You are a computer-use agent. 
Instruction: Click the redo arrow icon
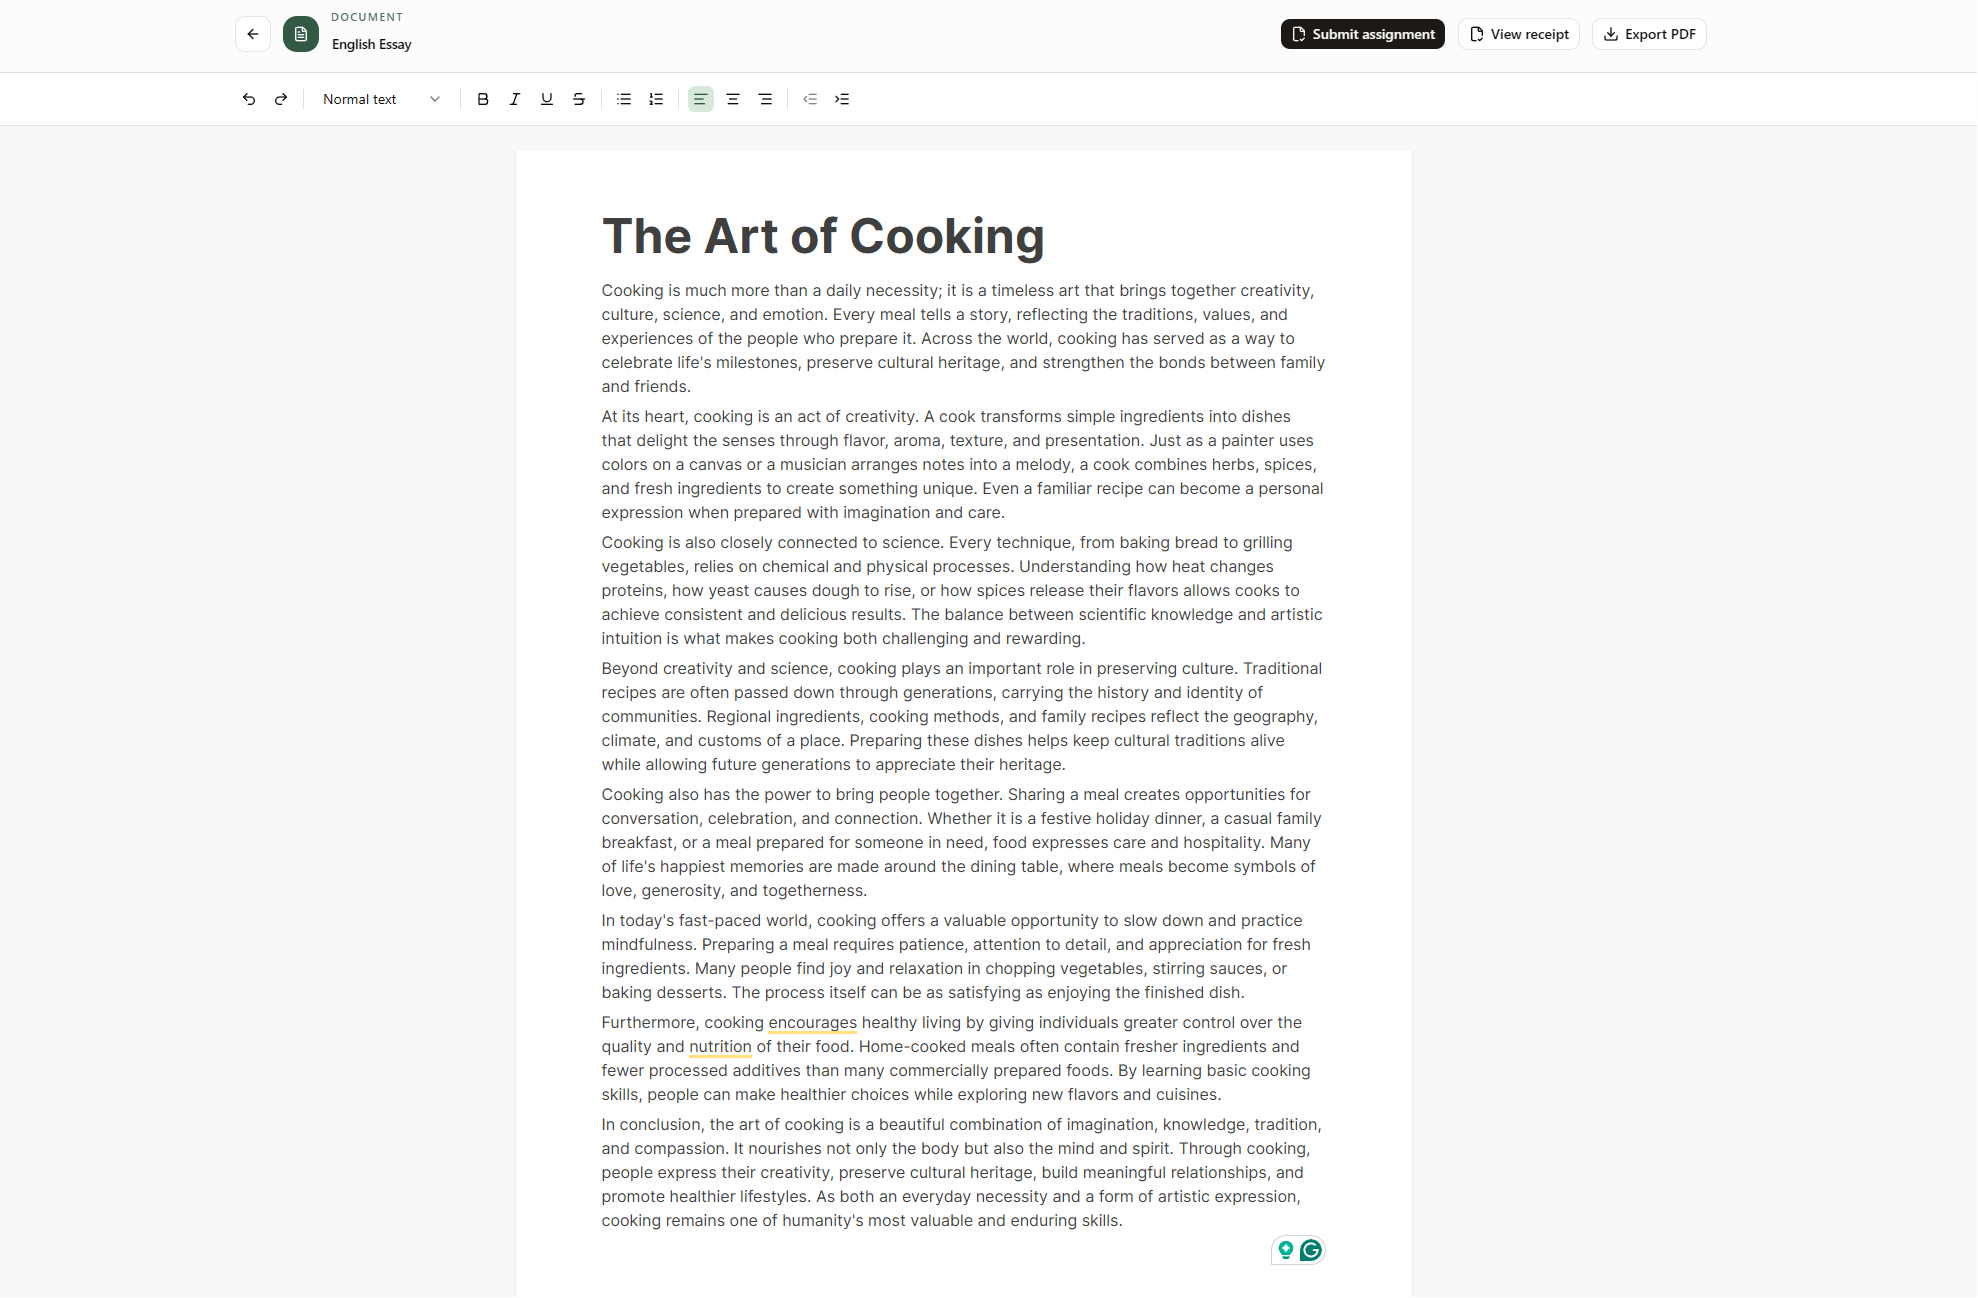[x=281, y=99]
